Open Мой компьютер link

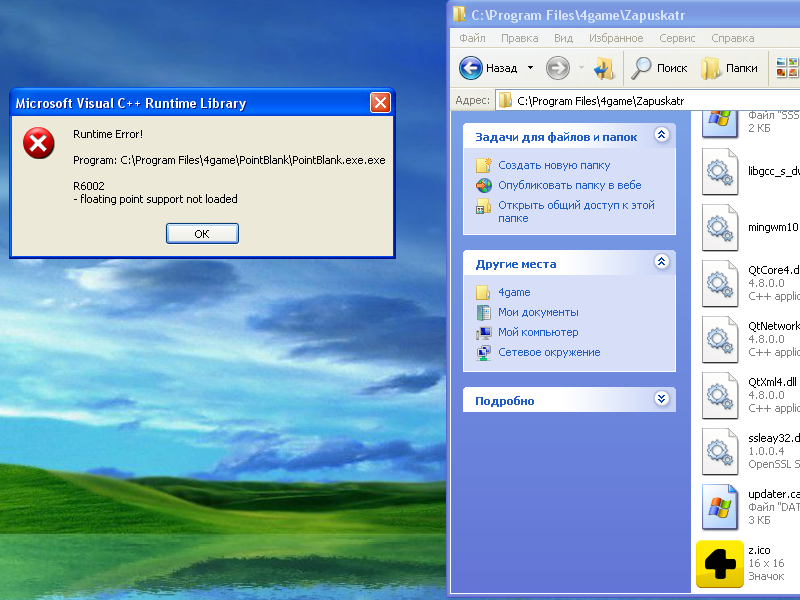point(538,332)
